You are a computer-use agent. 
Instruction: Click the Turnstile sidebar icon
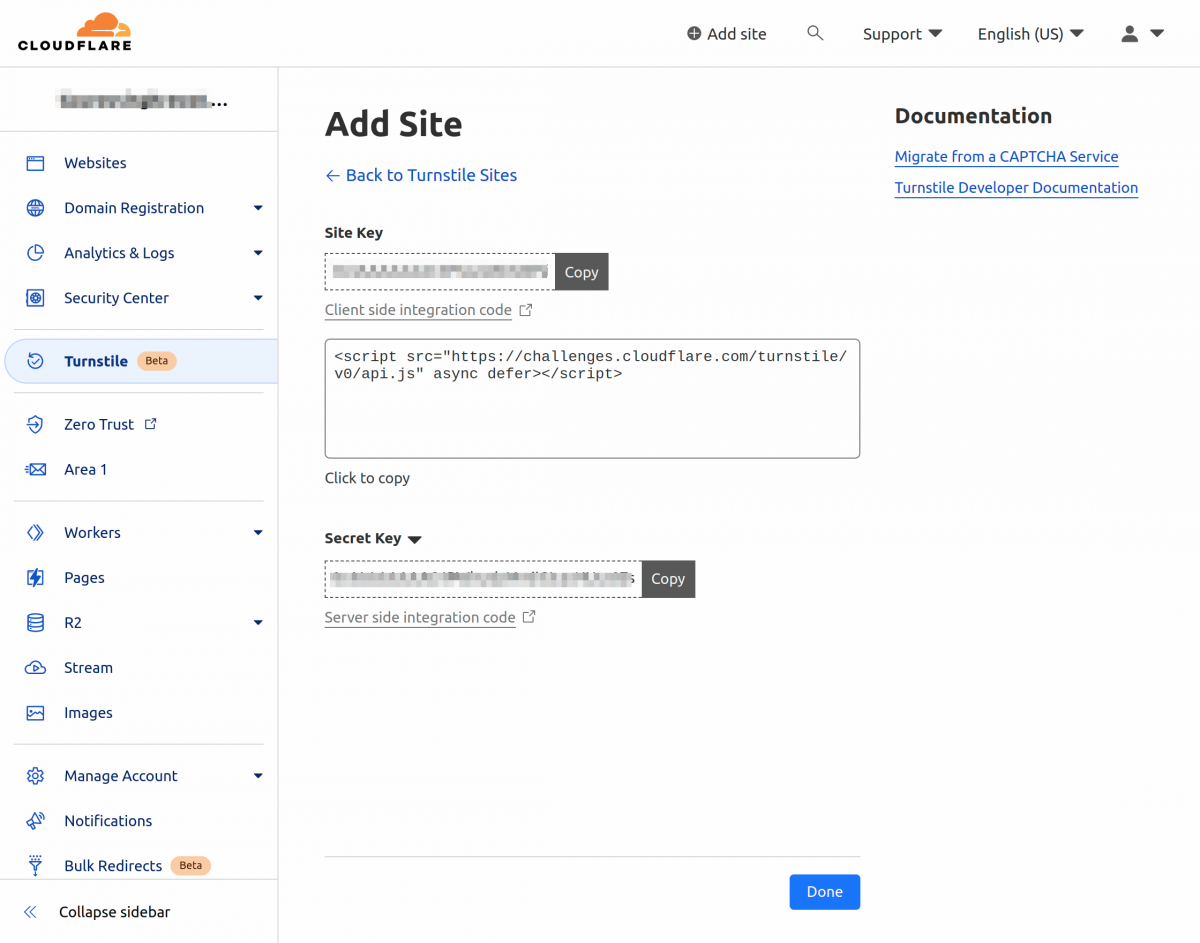pos(35,361)
